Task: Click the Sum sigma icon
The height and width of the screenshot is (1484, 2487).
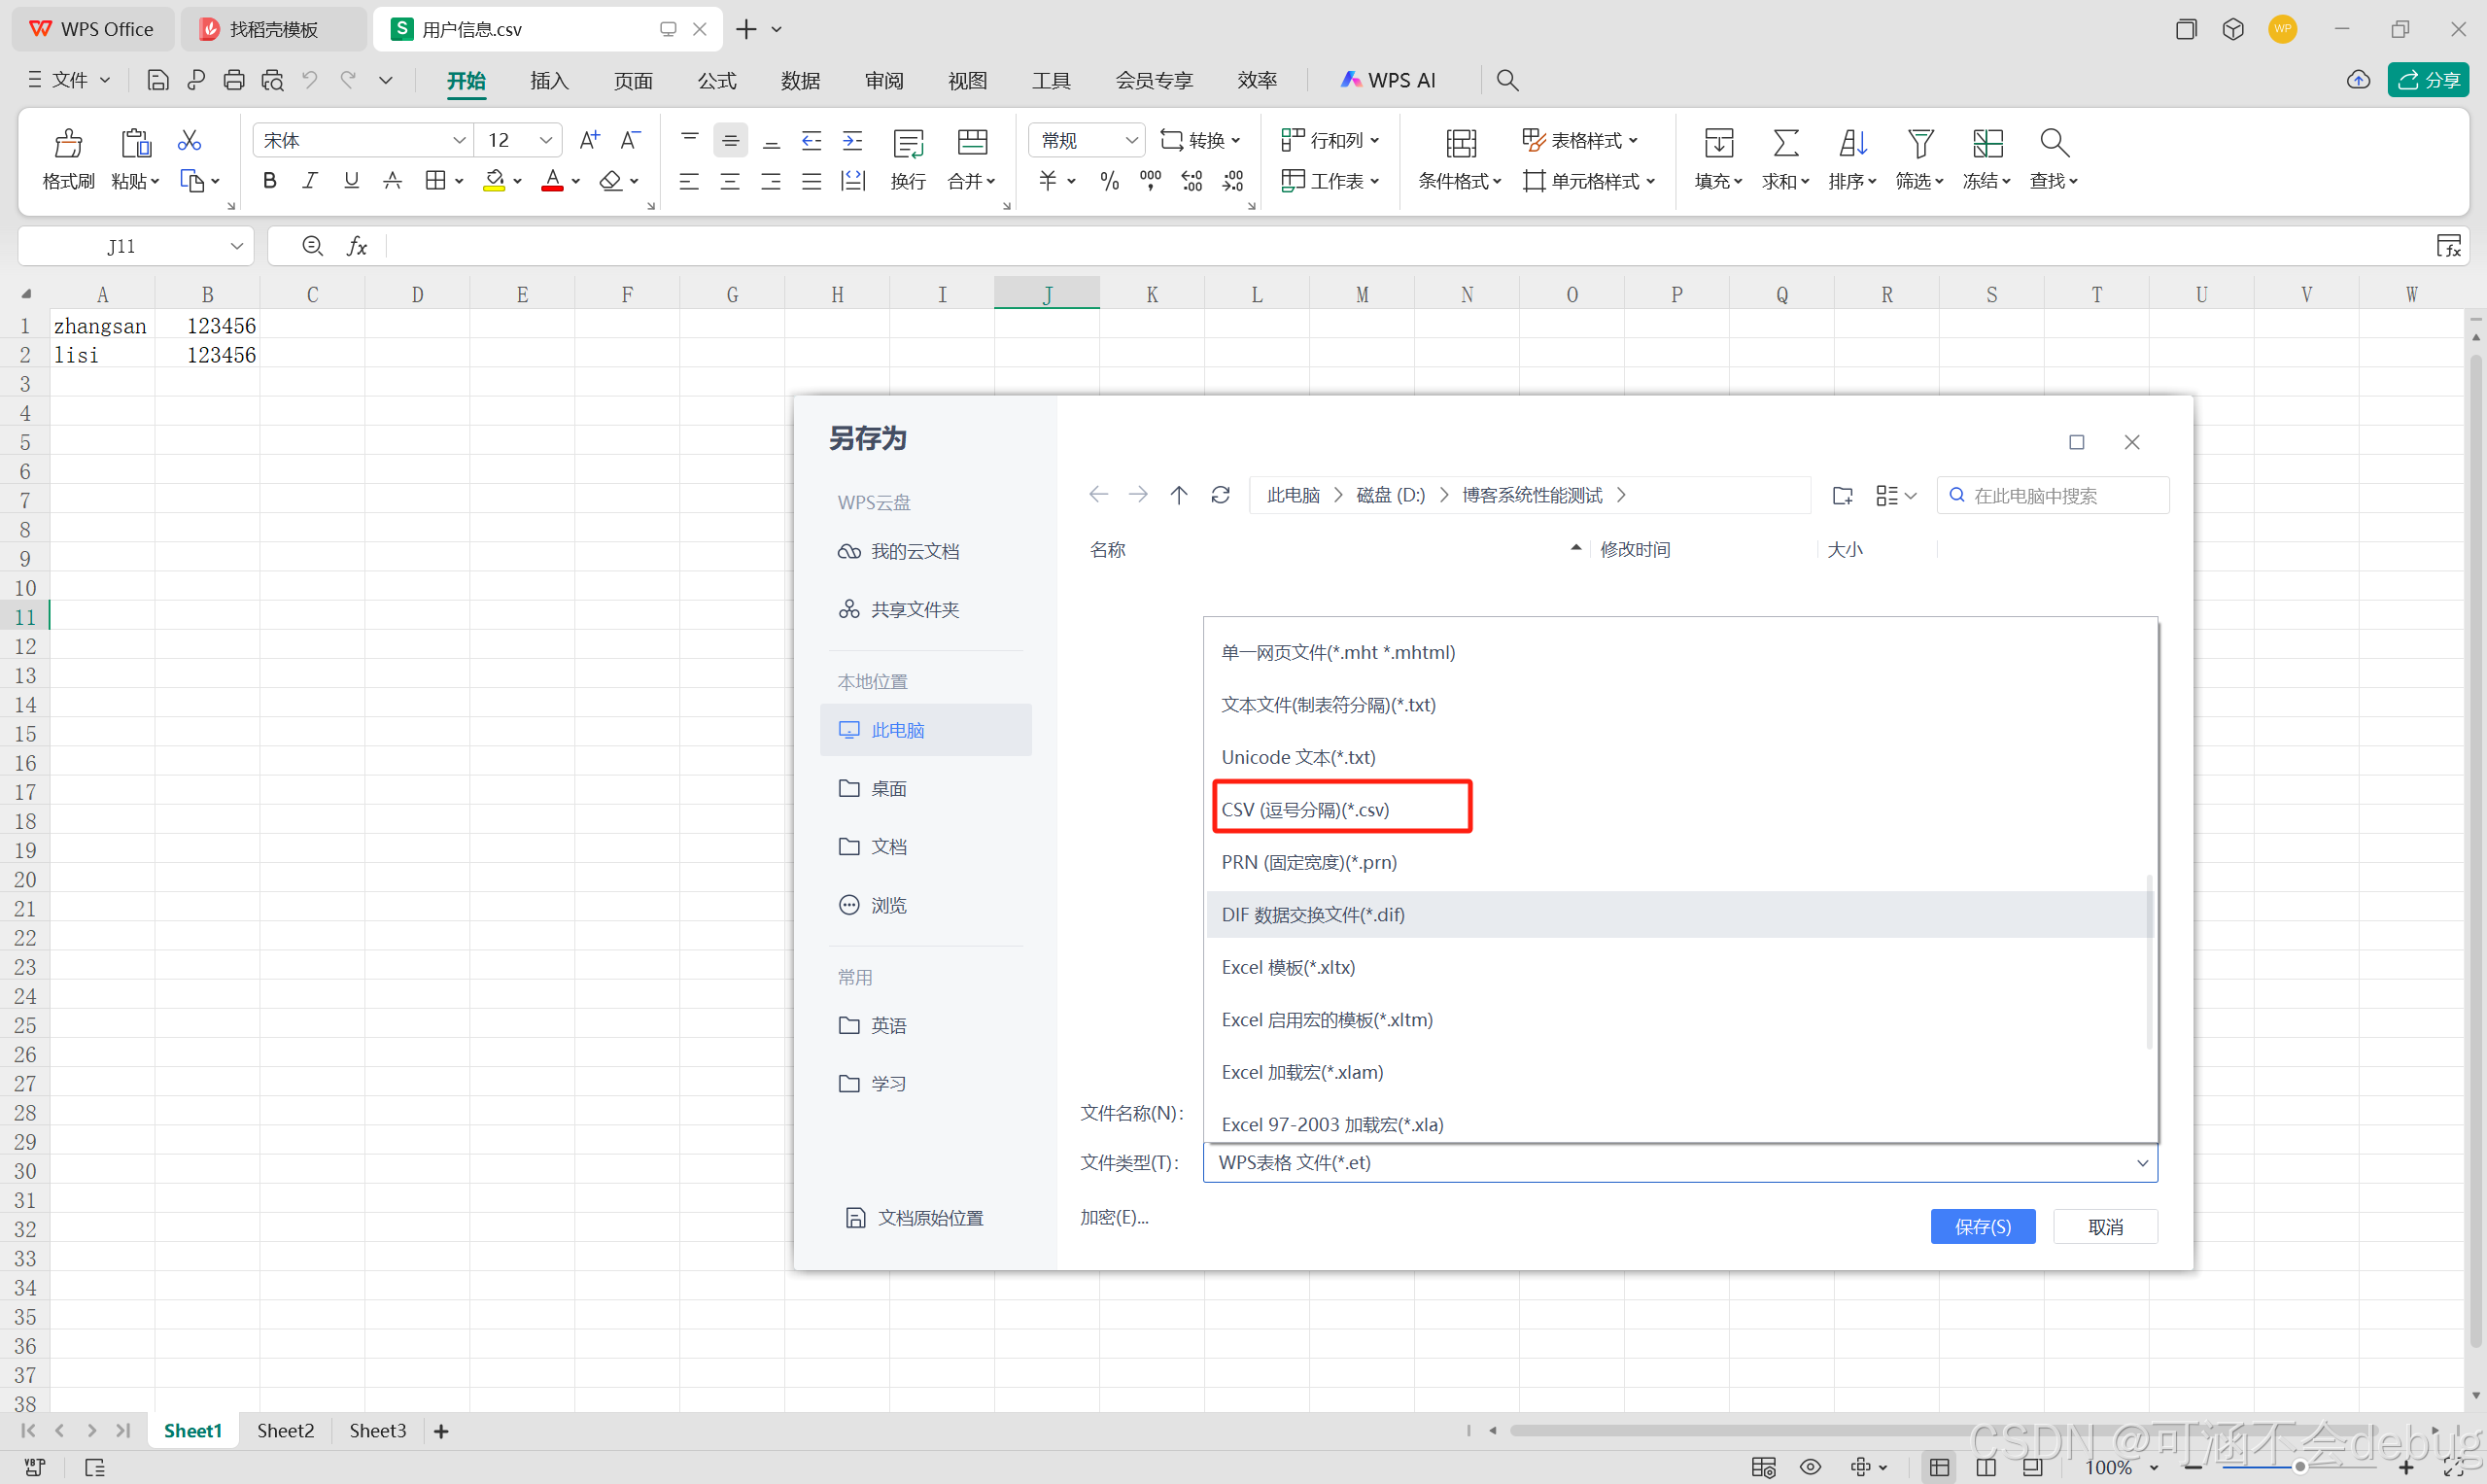Action: (x=1785, y=143)
